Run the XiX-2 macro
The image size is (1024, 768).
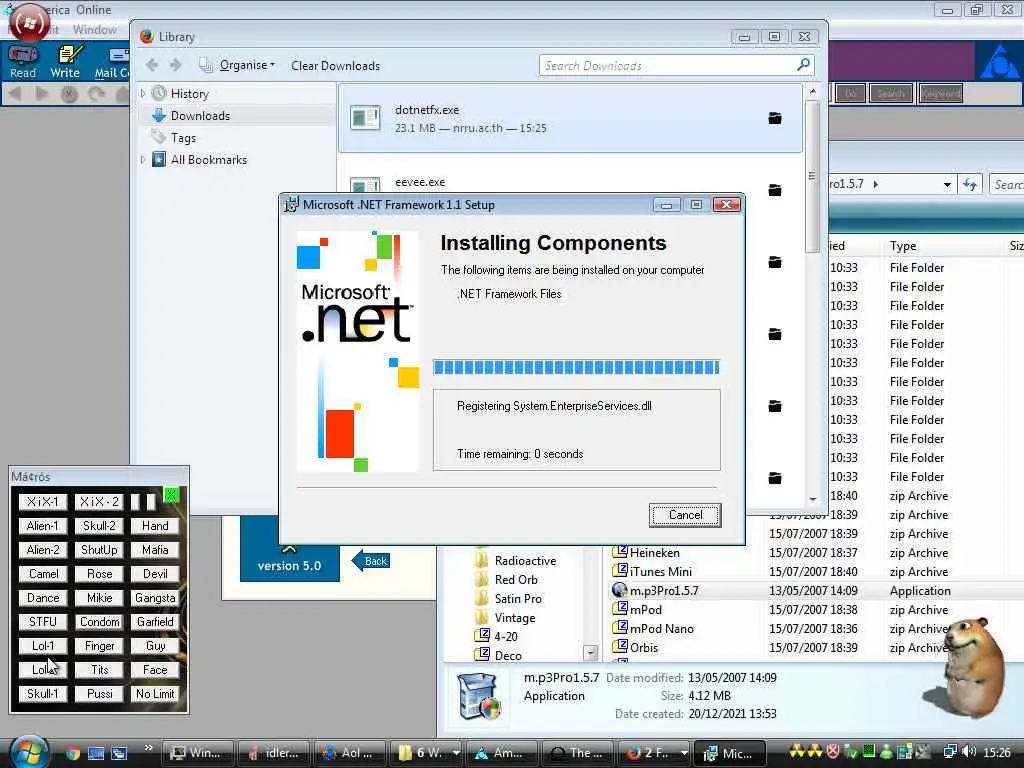[99, 502]
